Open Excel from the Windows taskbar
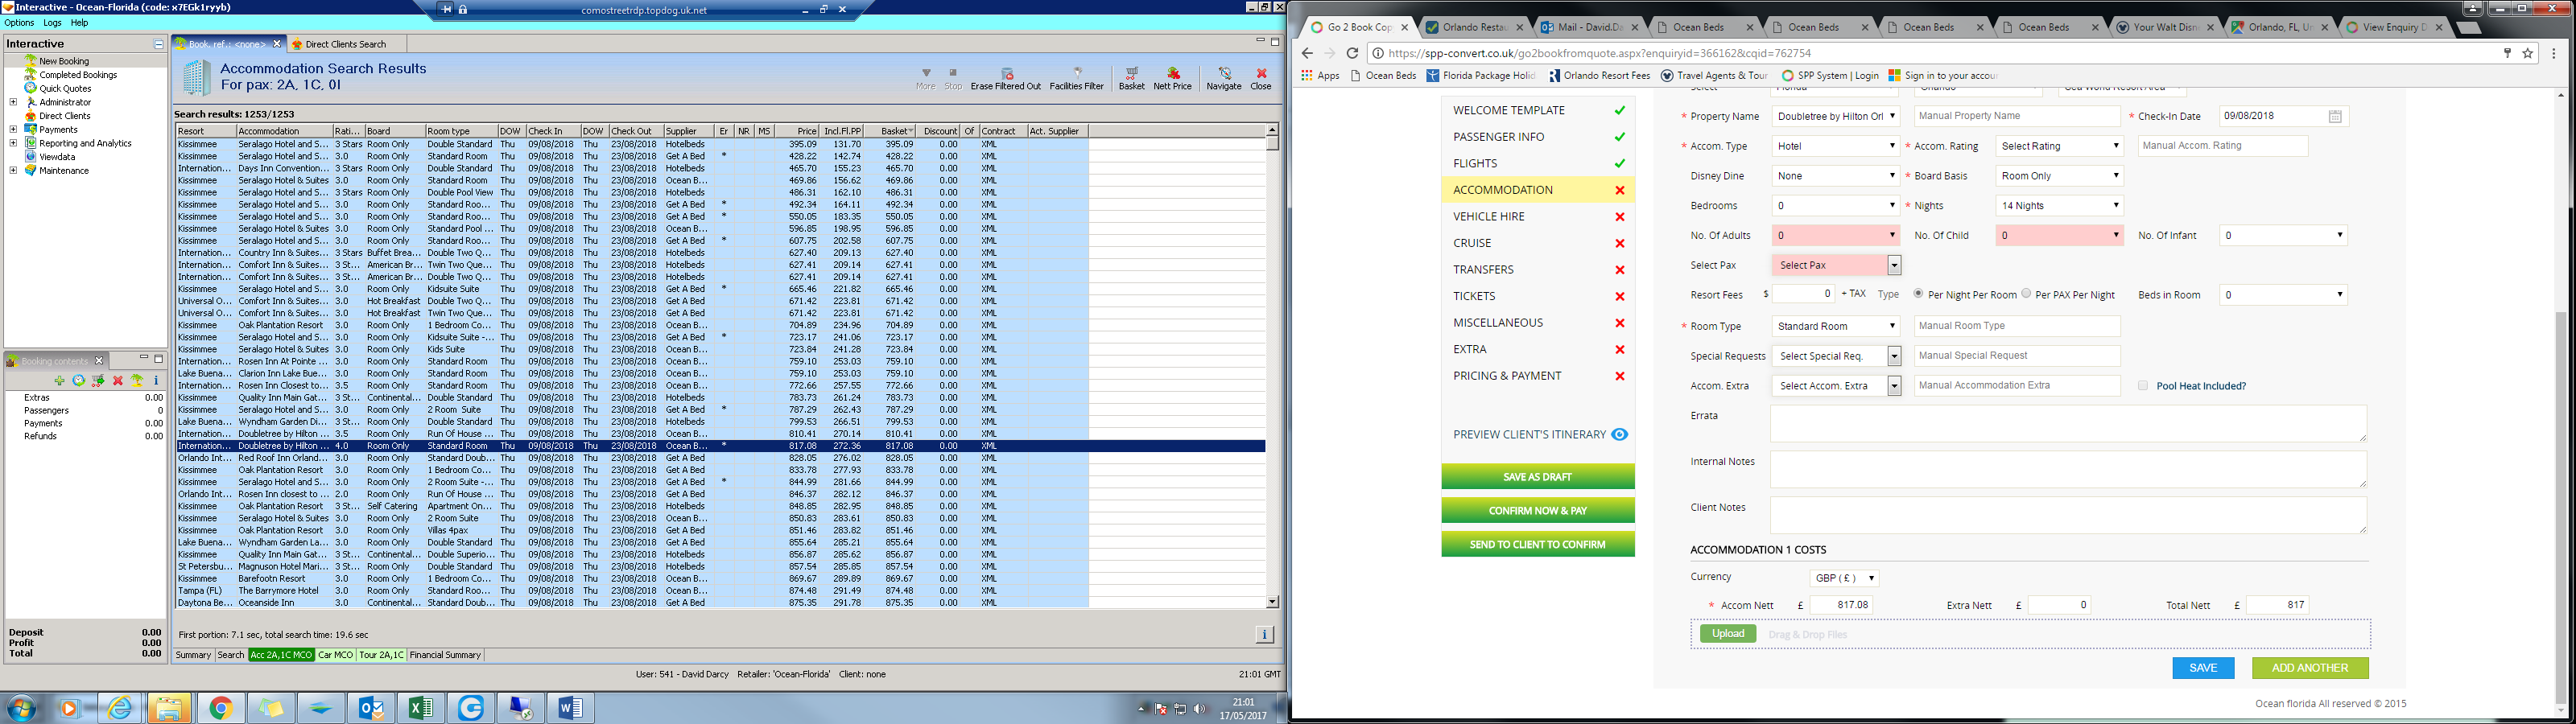 (421, 708)
